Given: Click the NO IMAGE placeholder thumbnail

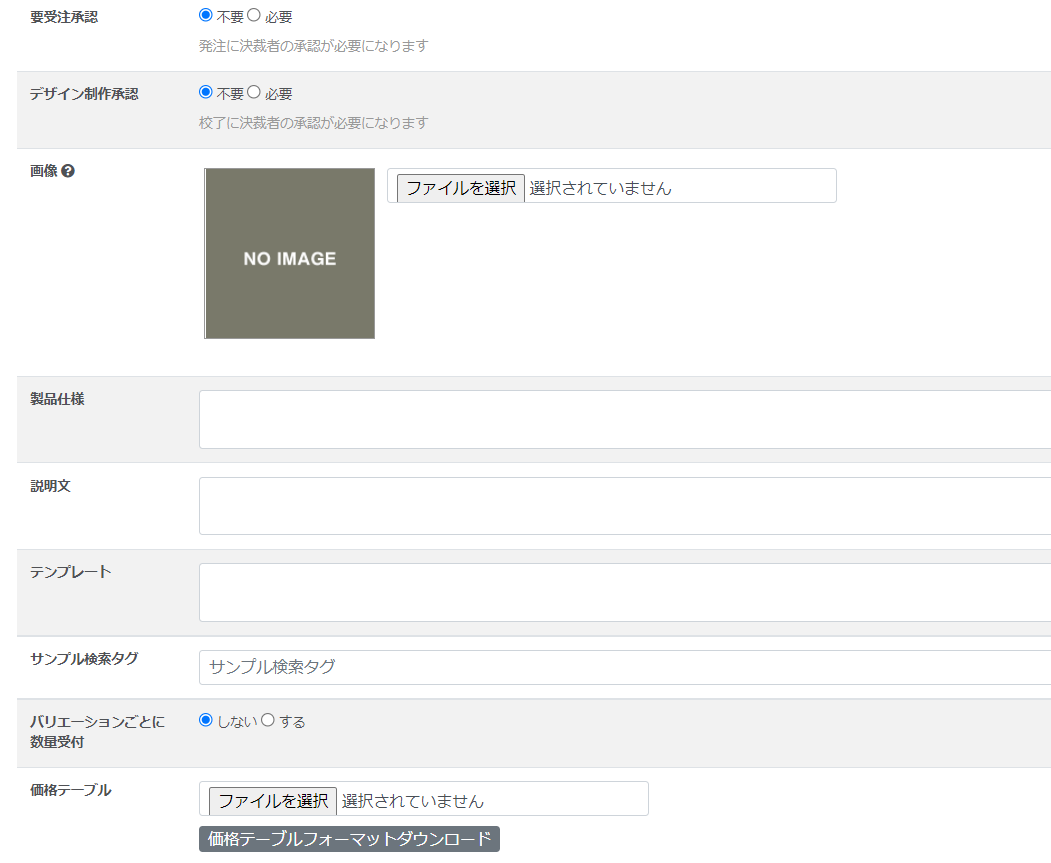Looking at the screenshot, I should (290, 254).
